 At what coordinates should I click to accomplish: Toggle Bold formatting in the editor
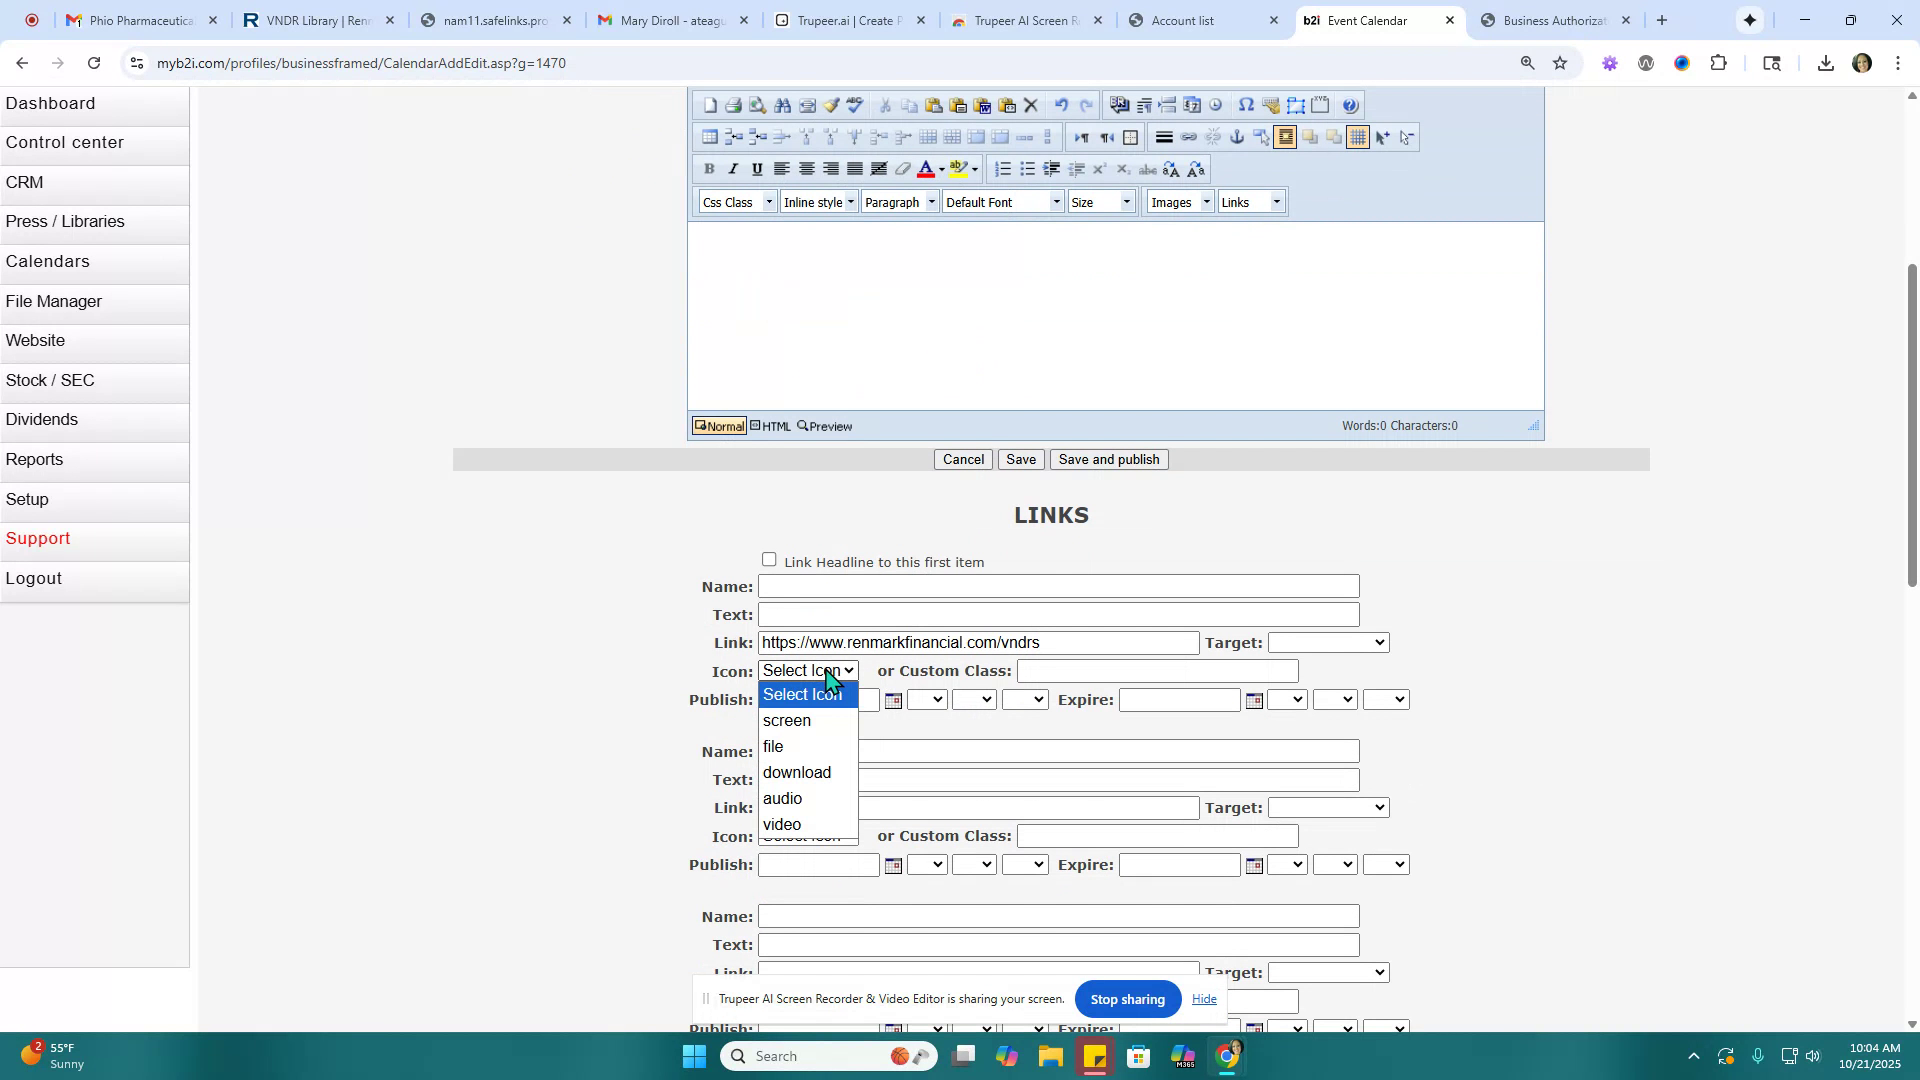coord(709,169)
